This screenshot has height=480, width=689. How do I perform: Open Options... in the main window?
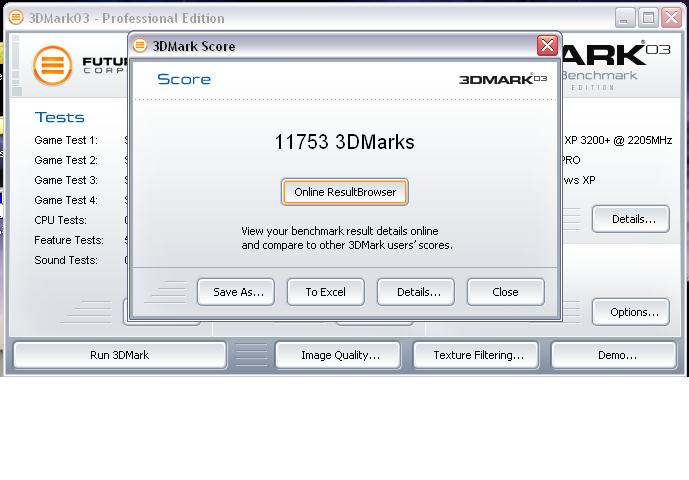(631, 312)
